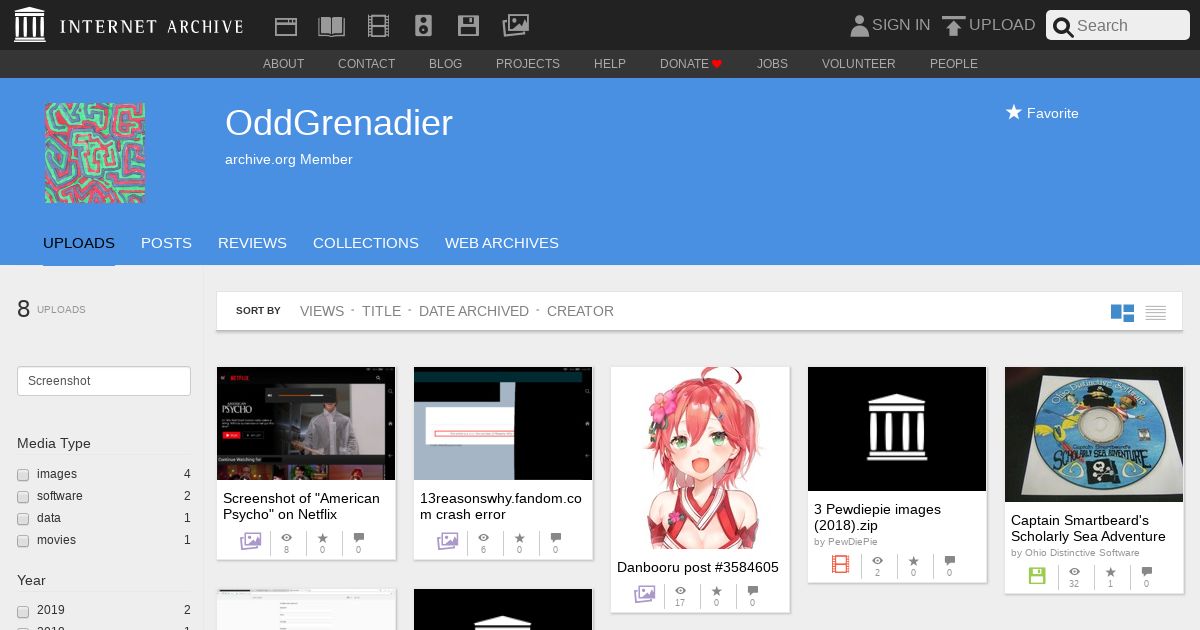
Task: Open the Texts book icon in top bar
Action: pos(331,26)
